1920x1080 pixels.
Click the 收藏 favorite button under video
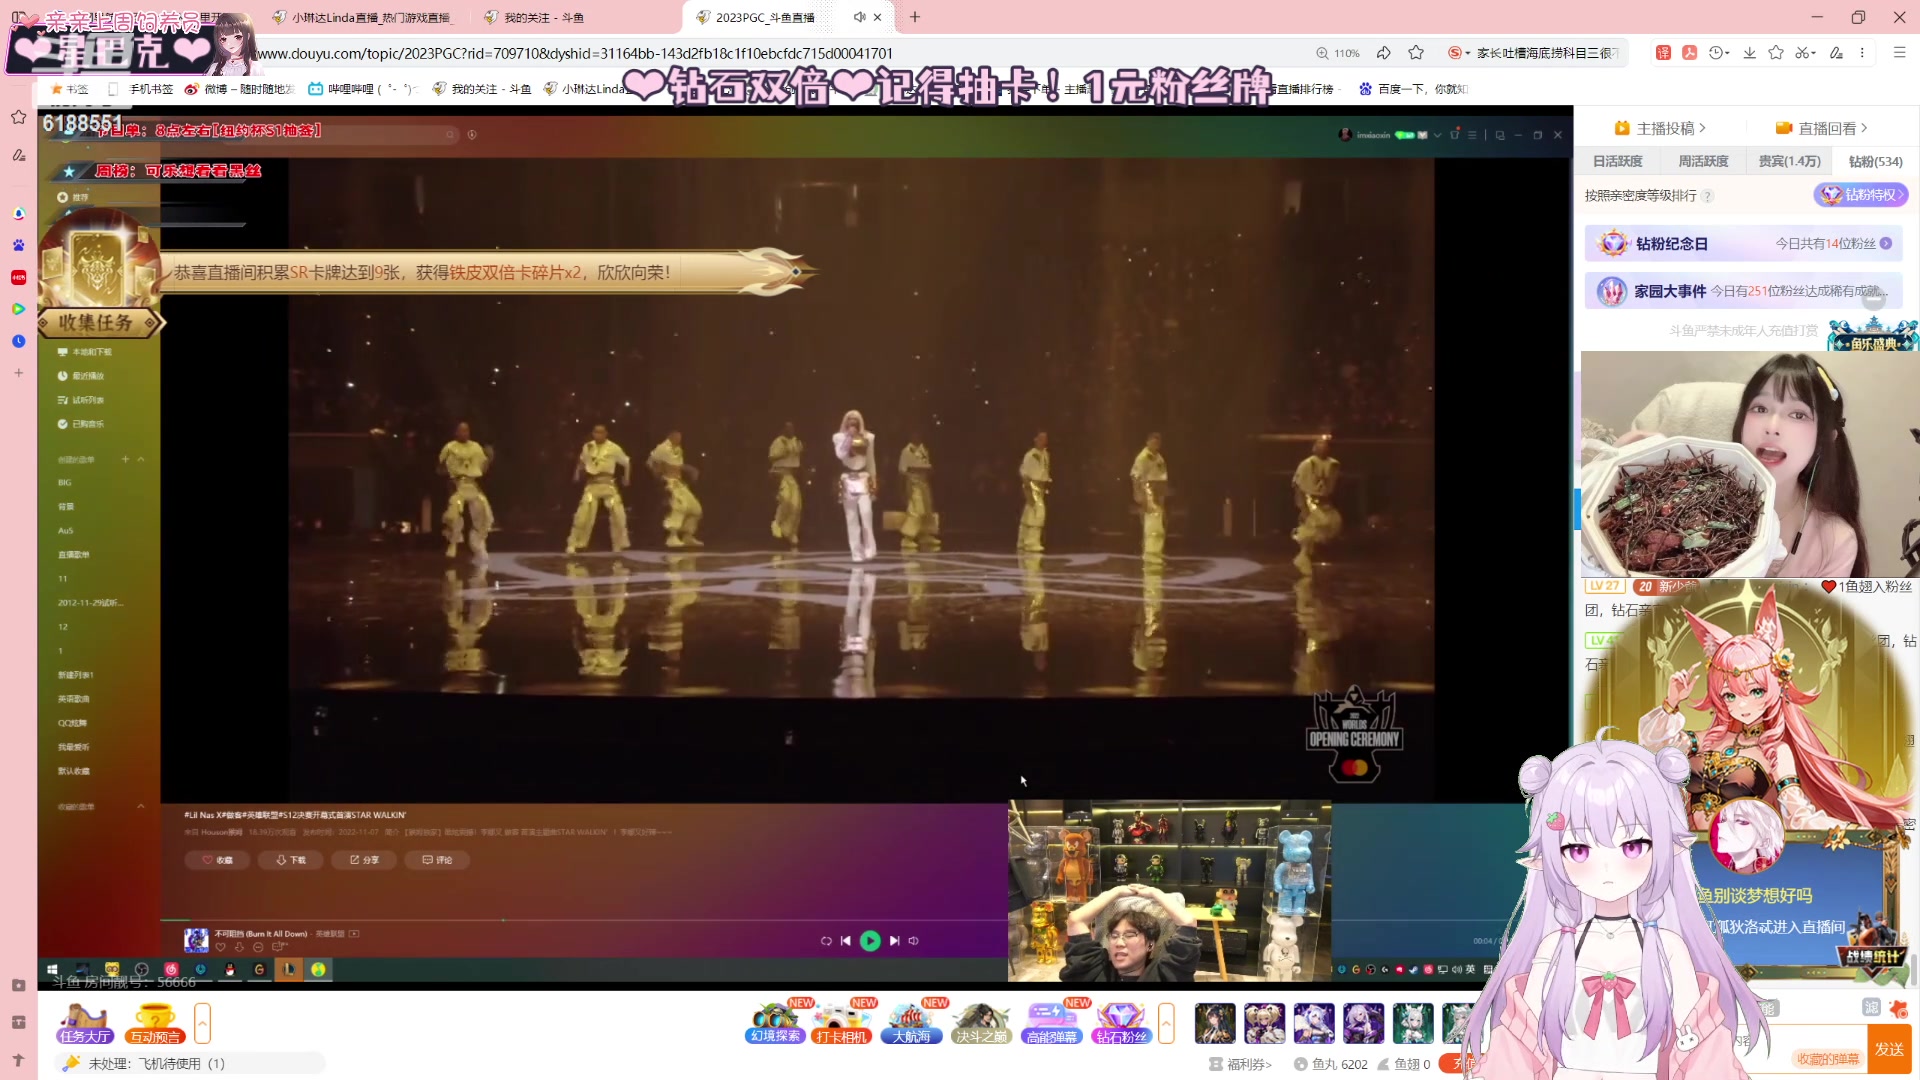(x=218, y=860)
